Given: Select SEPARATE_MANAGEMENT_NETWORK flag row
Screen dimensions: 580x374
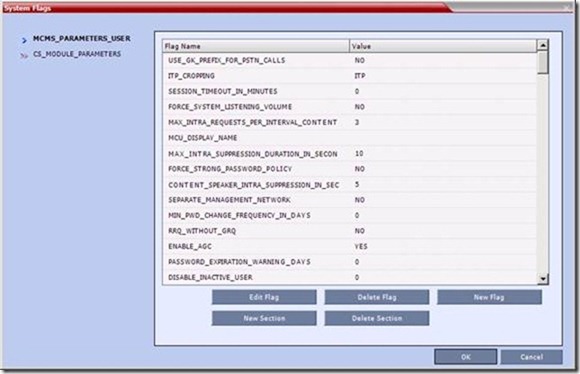Looking at the screenshot, I should [350, 200].
